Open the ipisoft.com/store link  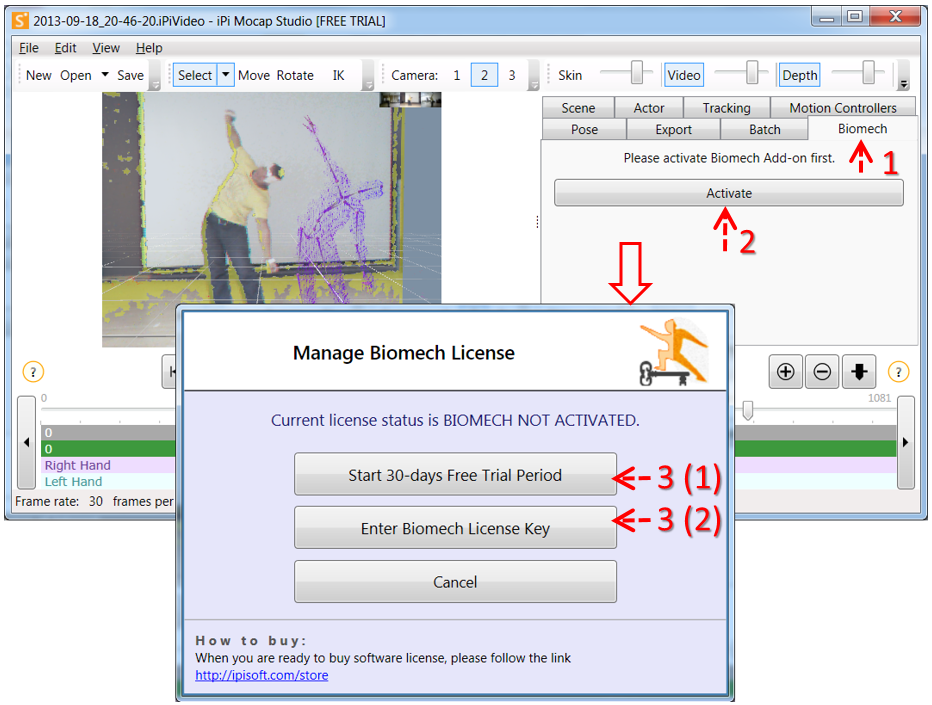262,675
